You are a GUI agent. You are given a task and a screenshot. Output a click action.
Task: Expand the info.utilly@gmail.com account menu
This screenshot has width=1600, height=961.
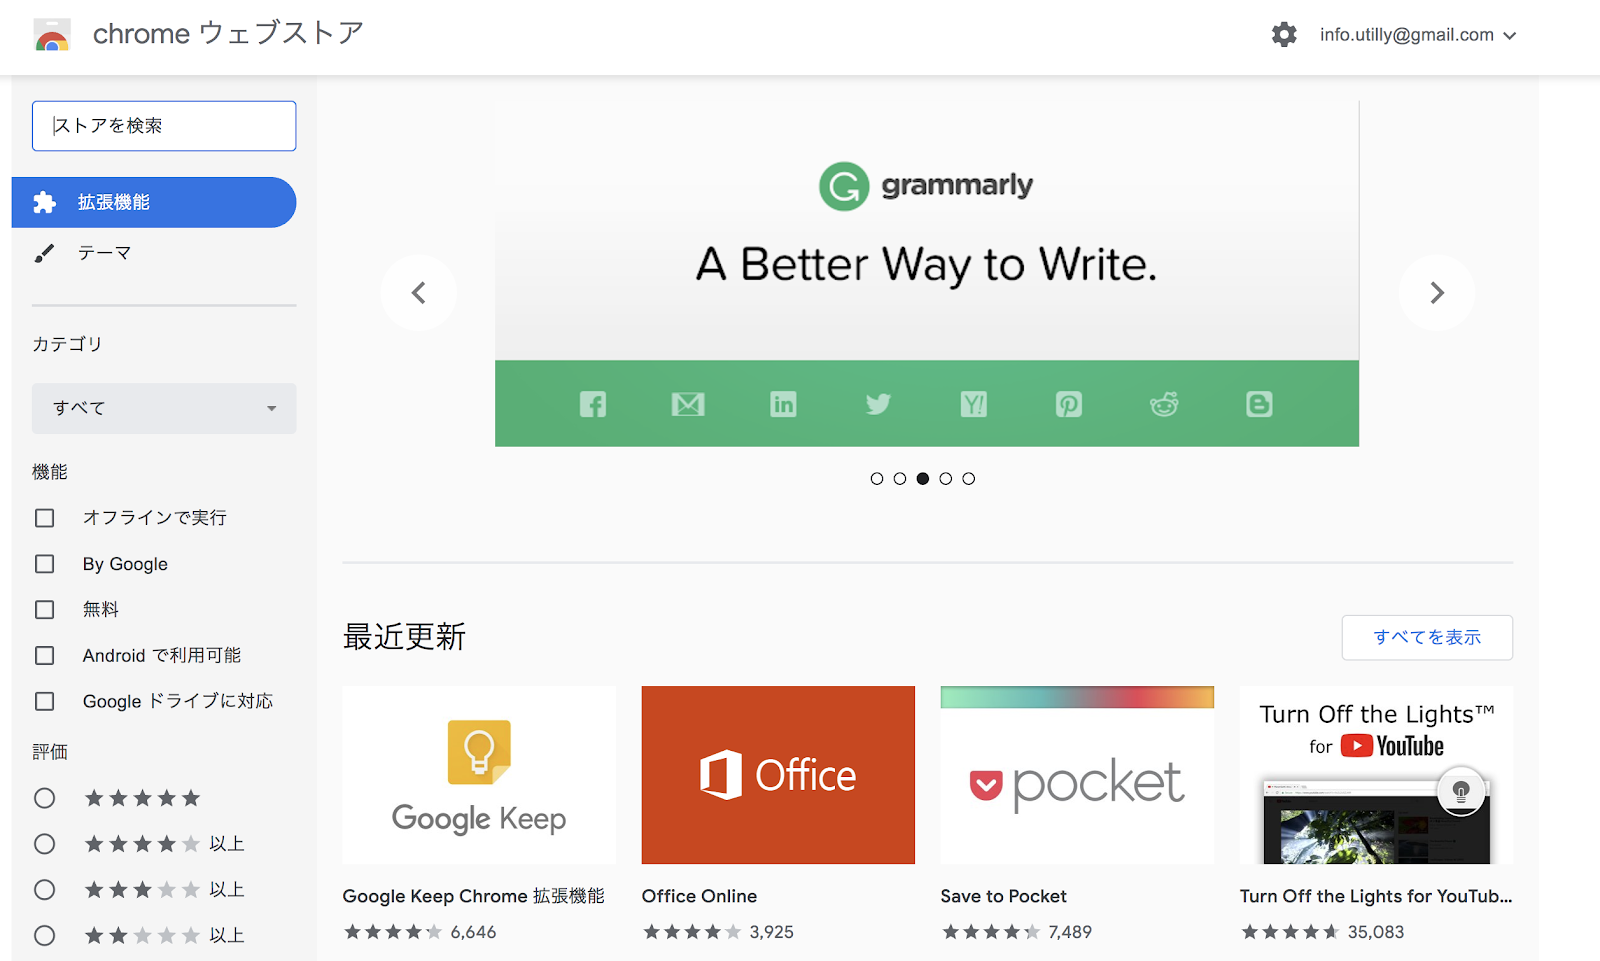click(1418, 35)
